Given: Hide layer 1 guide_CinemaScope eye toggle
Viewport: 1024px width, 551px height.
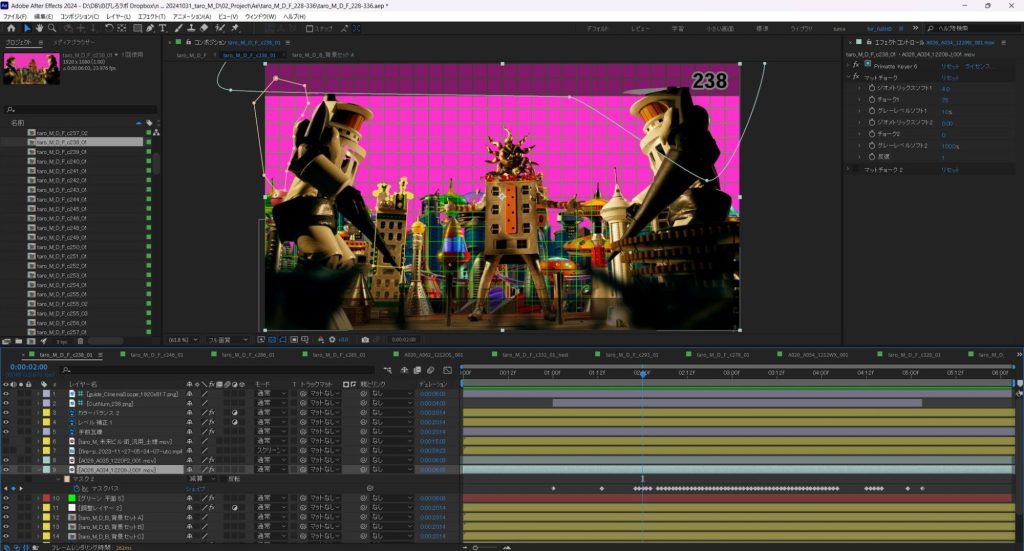Looking at the screenshot, I should (x=6, y=394).
